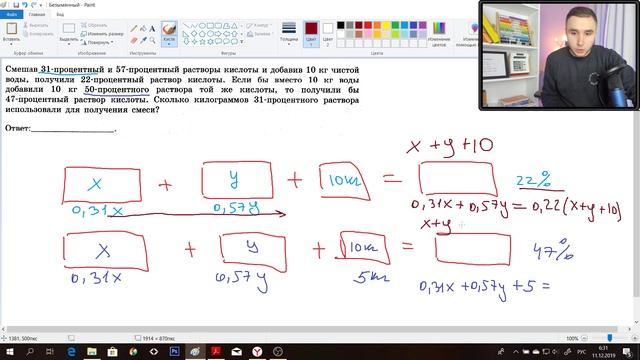Click Изменить размер resize button
Screen dimensions: 640x360
[x=102, y=34]
